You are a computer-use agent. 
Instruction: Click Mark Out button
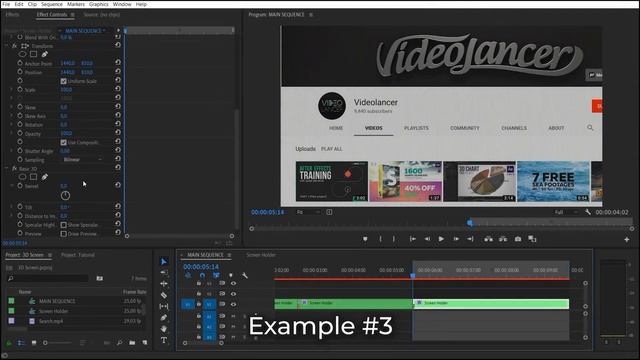pos(393,239)
